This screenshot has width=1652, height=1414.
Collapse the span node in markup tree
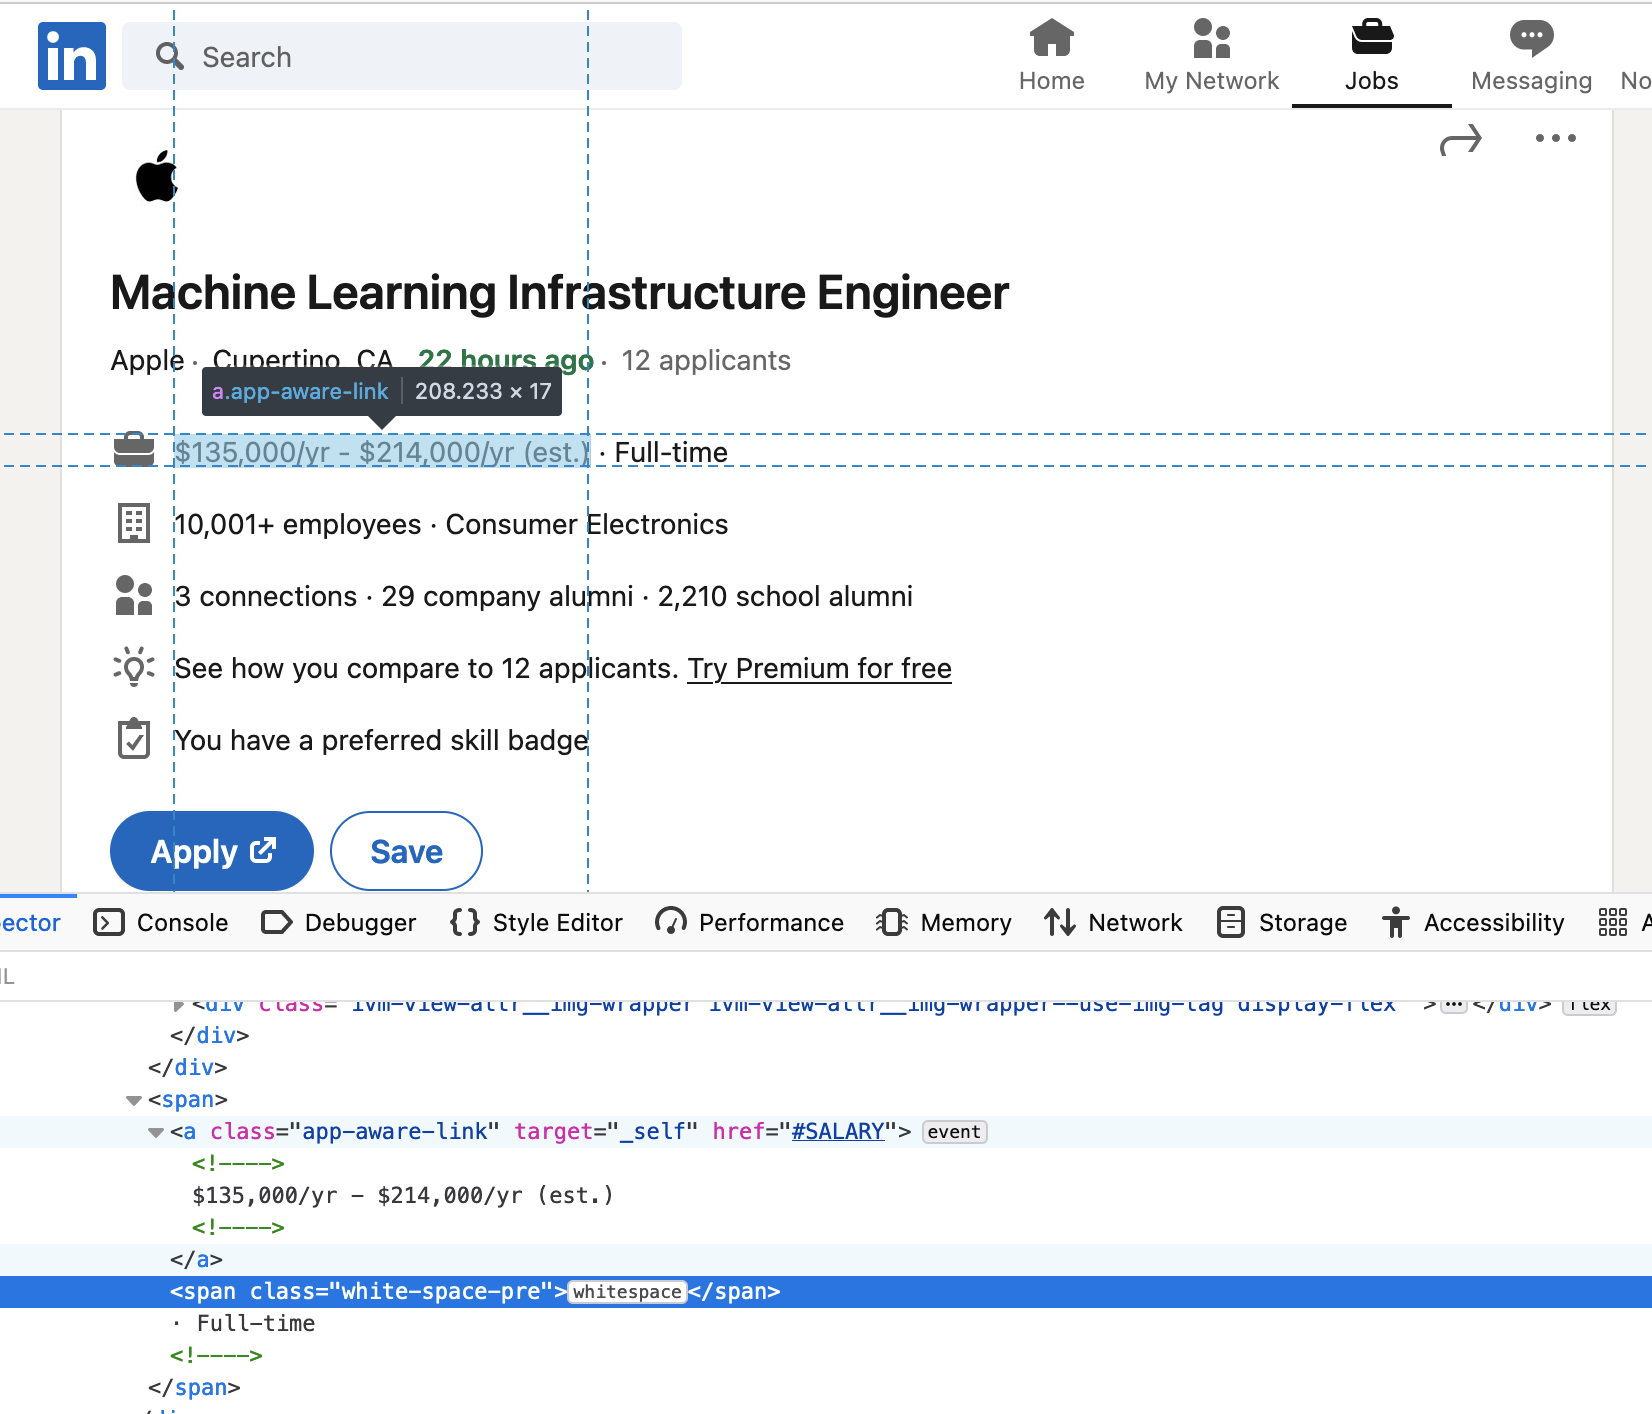[x=134, y=1100]
